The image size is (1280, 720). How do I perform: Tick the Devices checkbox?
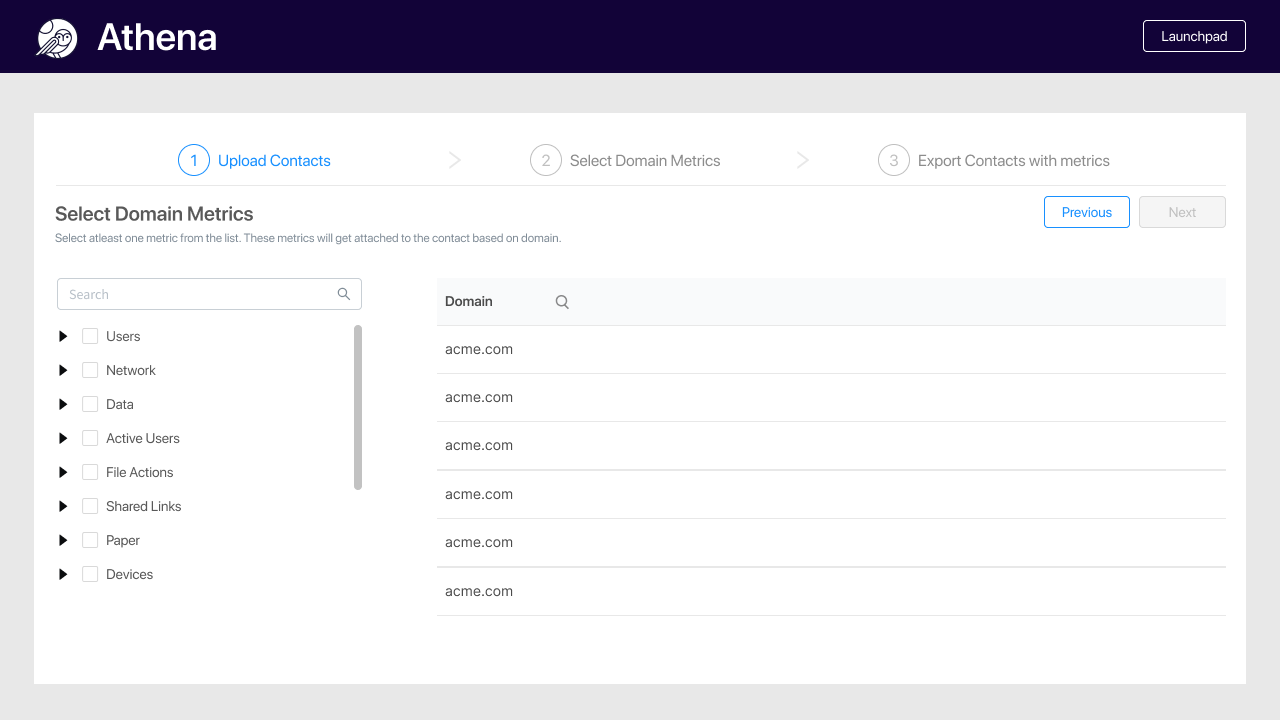[90, 574]
